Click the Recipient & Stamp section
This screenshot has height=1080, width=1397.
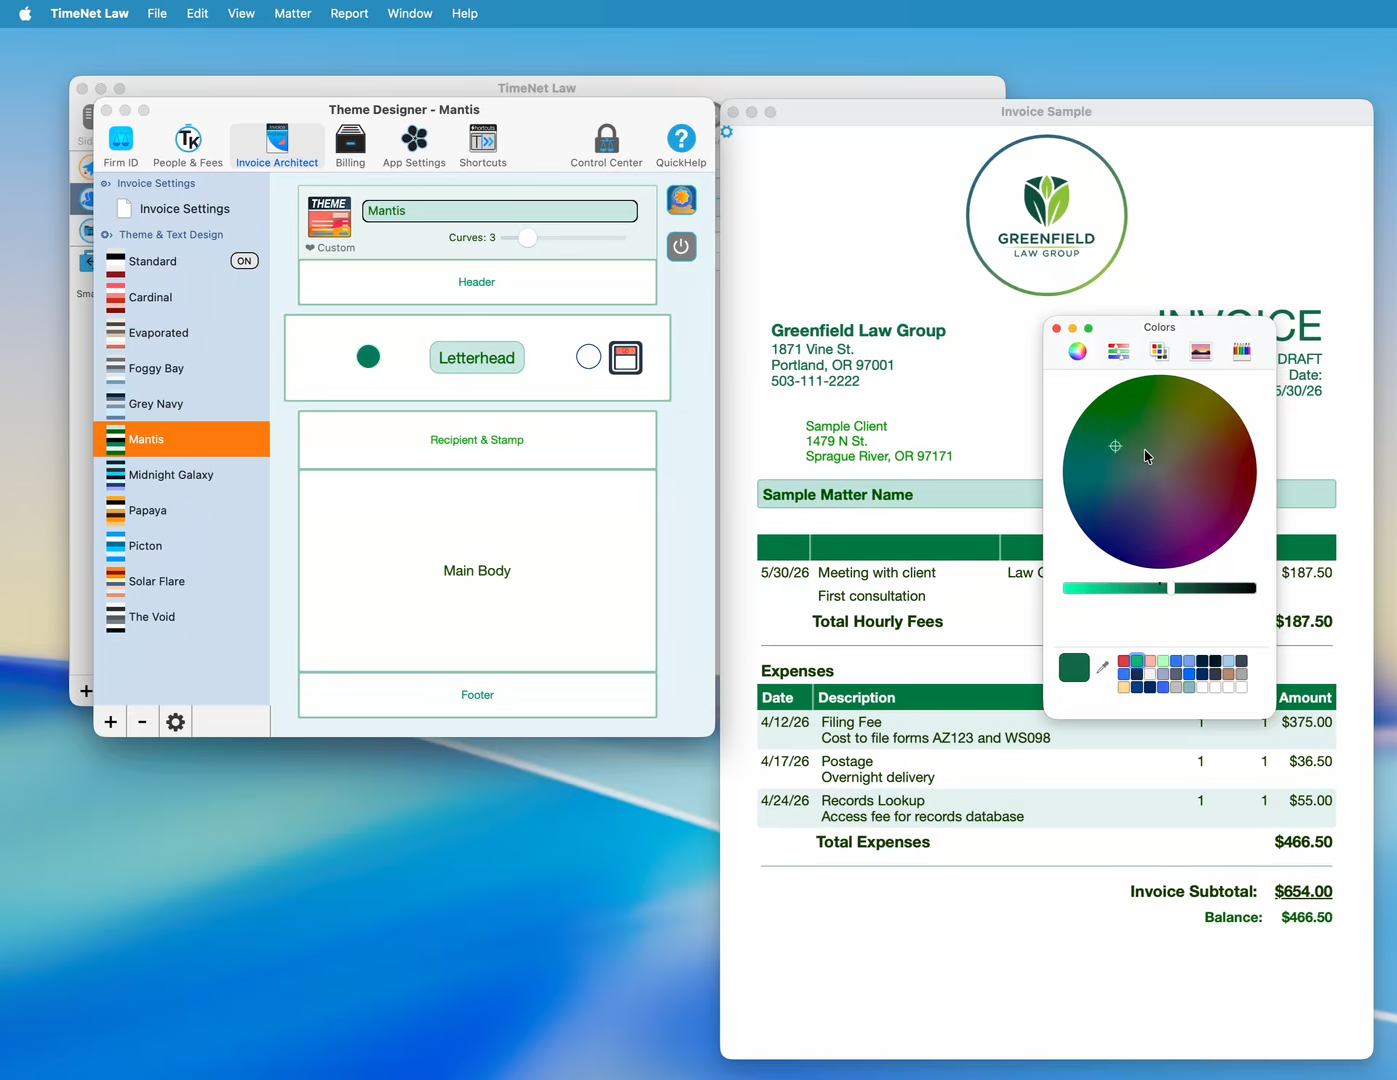477,440
